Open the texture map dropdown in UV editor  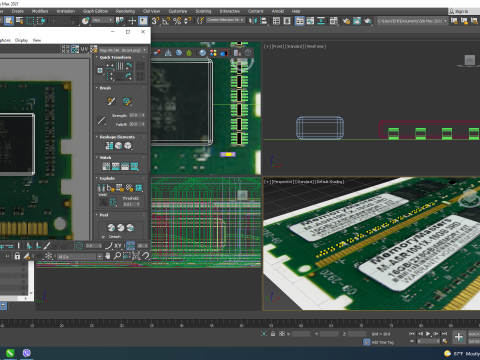(123, 50)
